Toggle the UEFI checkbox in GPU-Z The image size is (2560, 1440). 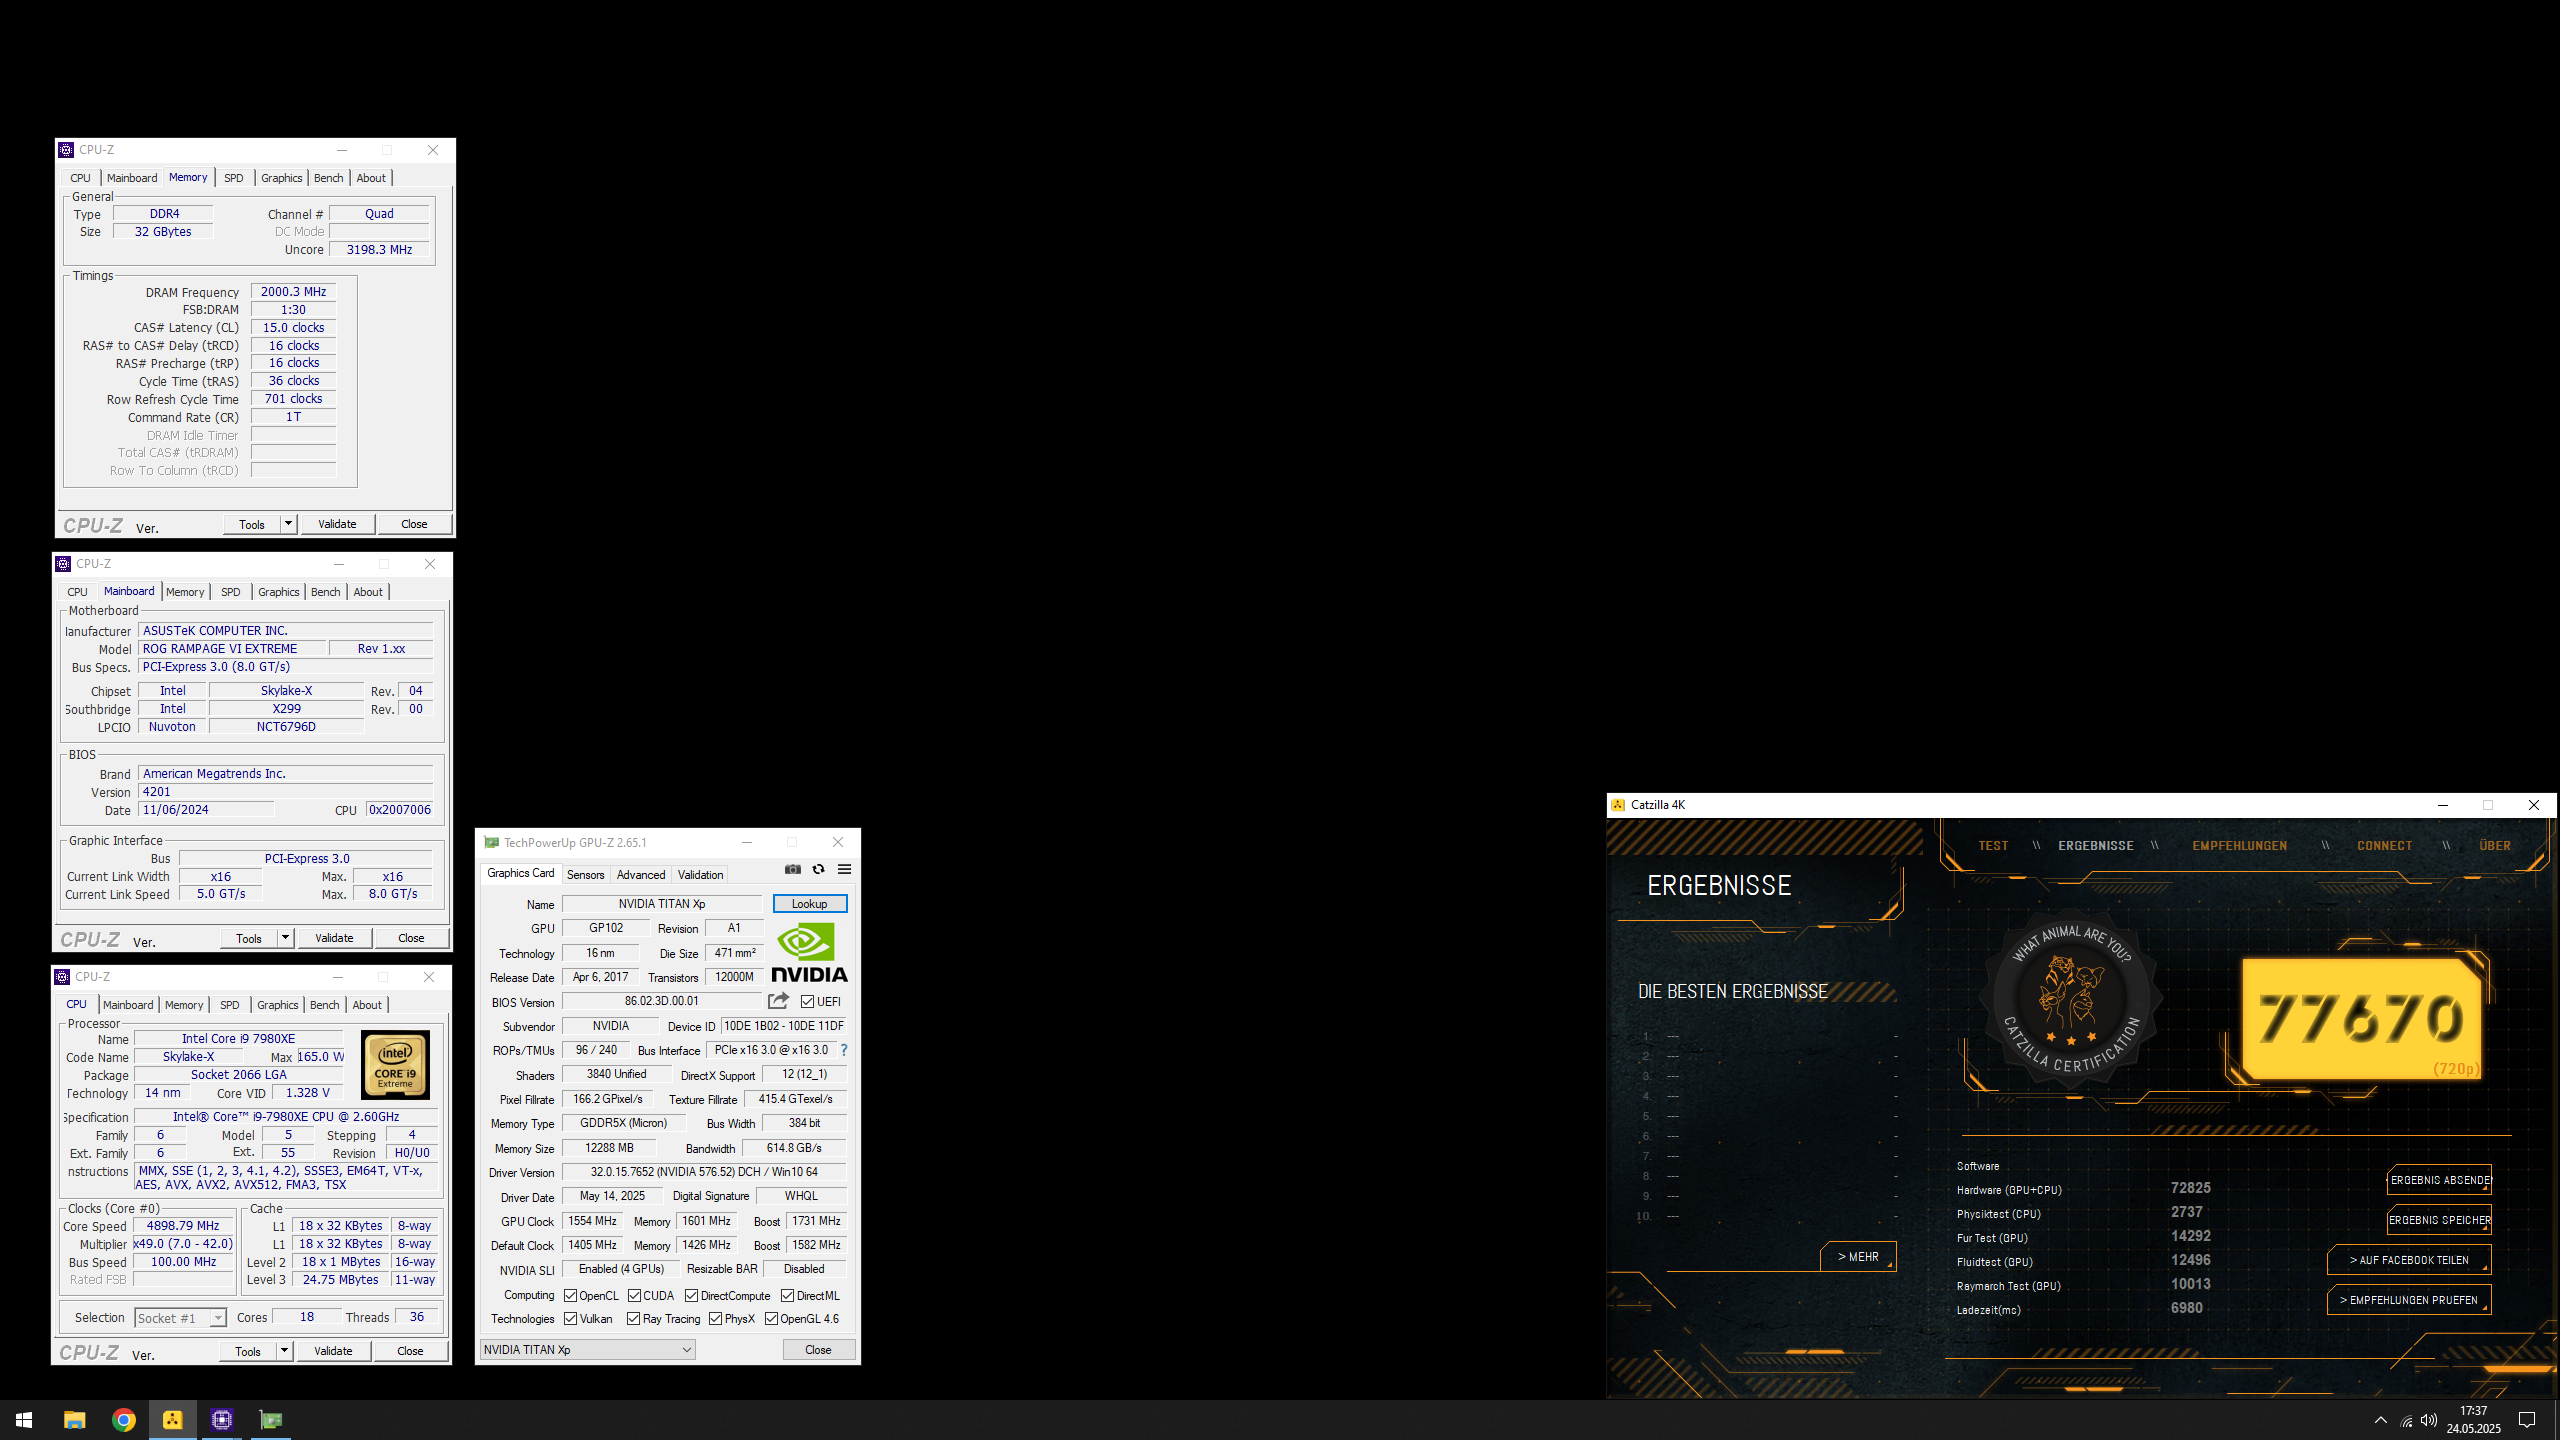click(x=807, y=1001)
